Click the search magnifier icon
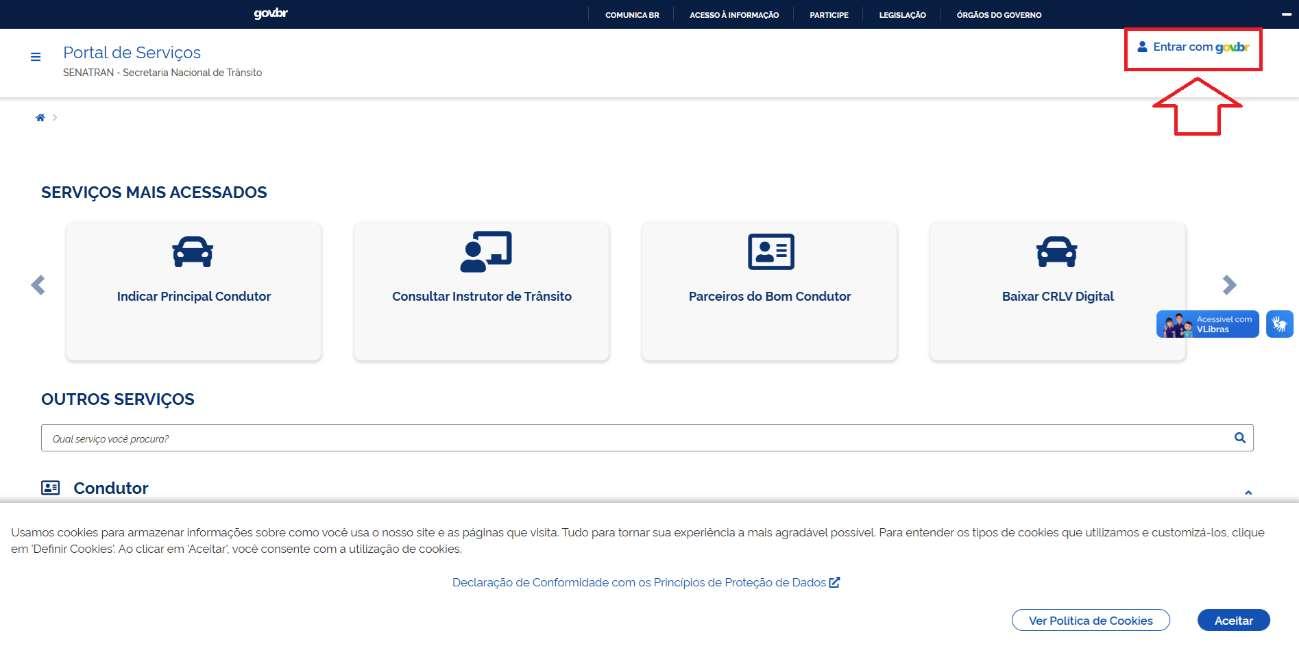Image resolution: width=1299 pixels, height=646 pixels. (x=1239, y=437)
